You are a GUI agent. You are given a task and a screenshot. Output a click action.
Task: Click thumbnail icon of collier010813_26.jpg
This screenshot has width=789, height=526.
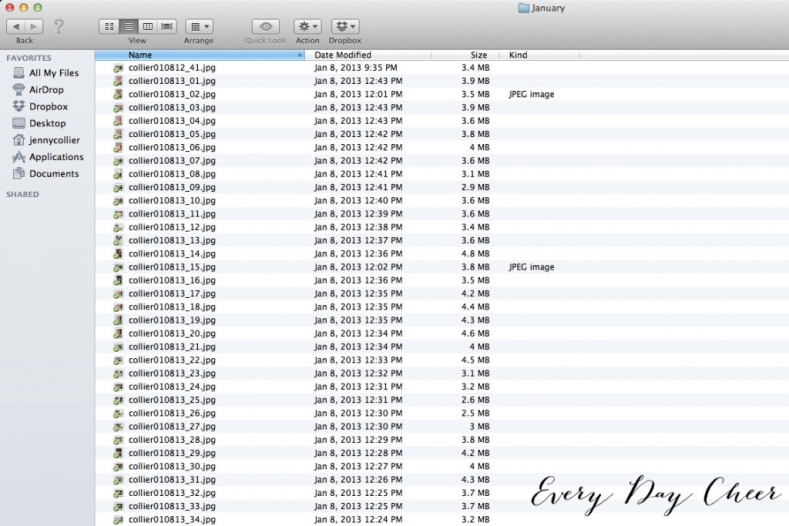point(118,413)
